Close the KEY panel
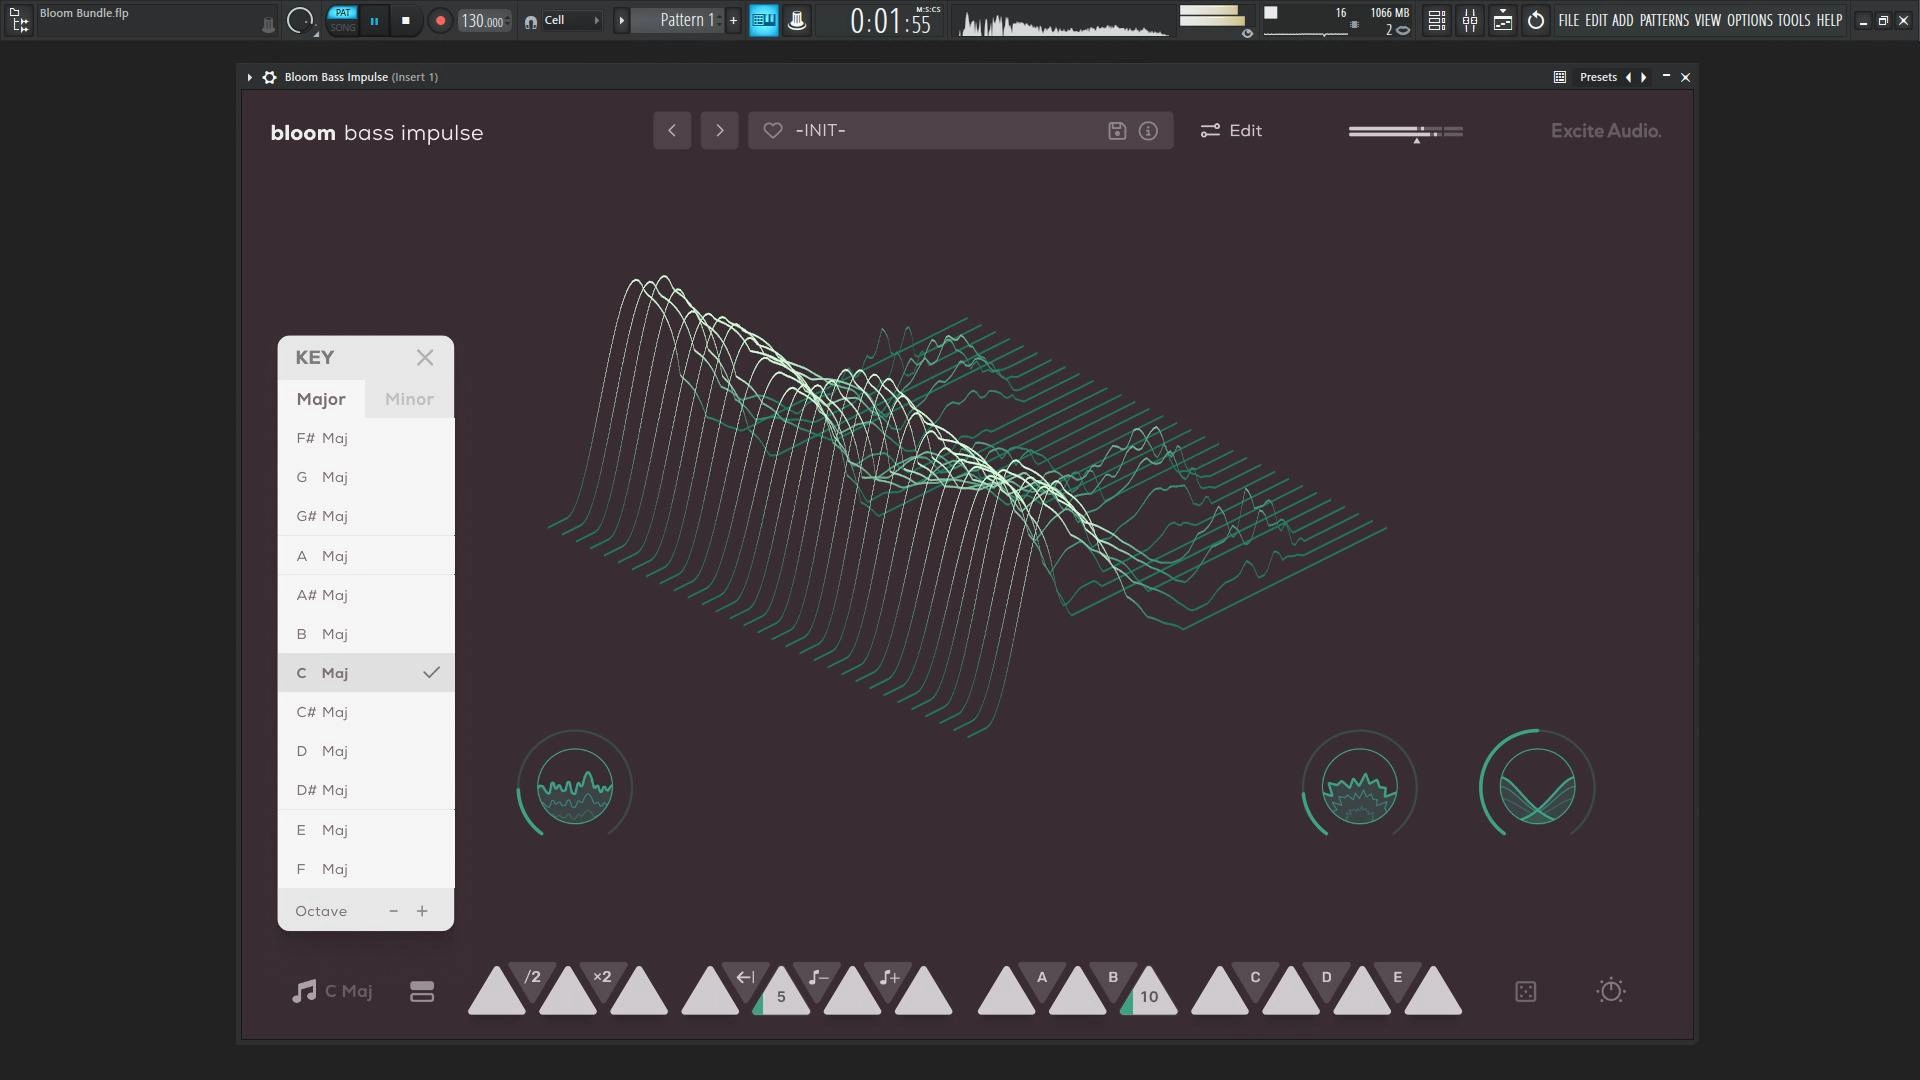The height and width of the screenshot is (1080, 1920). pyautogui.click(x=425, y=357)
